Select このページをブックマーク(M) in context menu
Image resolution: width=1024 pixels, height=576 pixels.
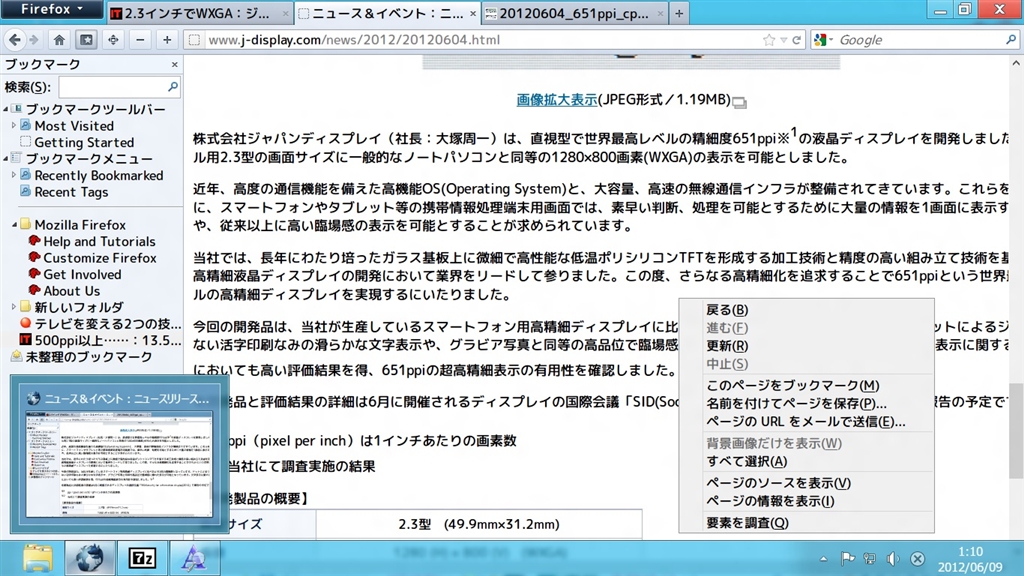(807, 385)
